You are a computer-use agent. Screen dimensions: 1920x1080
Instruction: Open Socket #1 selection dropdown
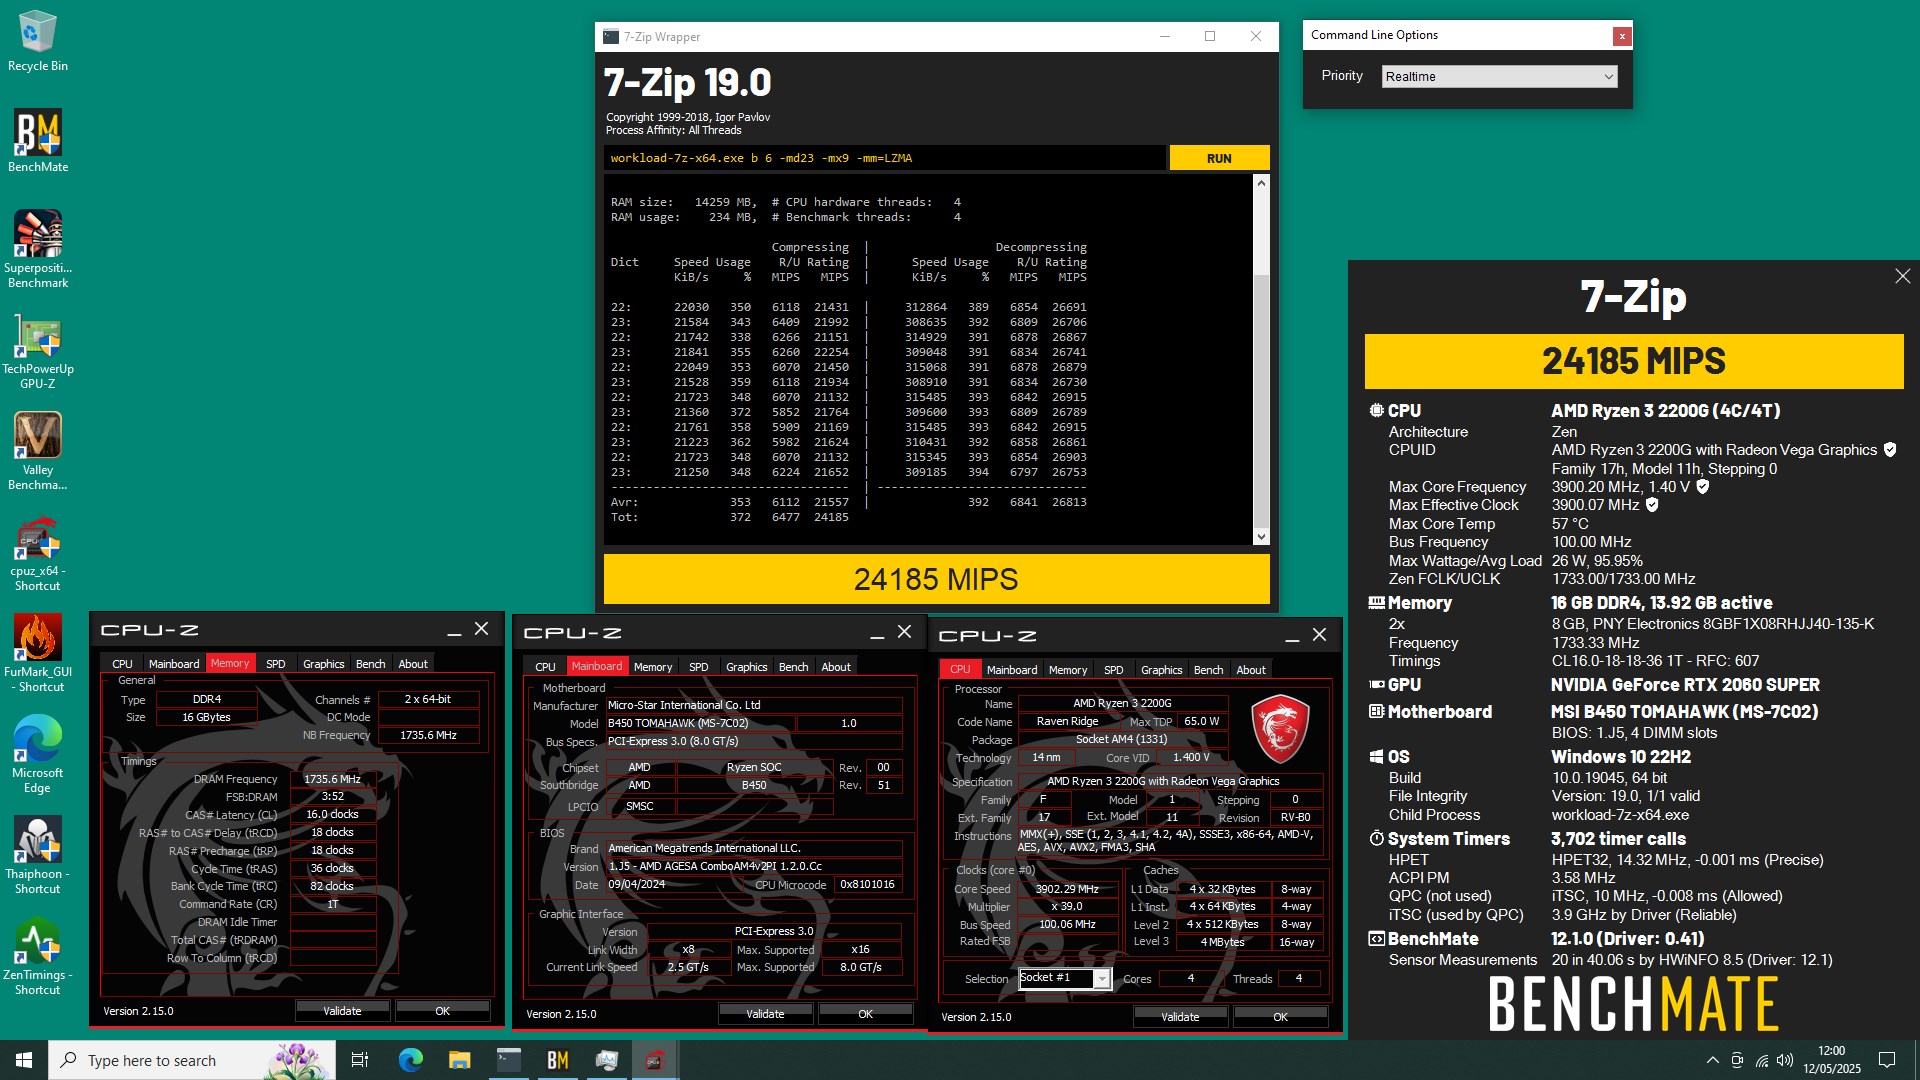pyautogui.click(x=1064, y=978)
